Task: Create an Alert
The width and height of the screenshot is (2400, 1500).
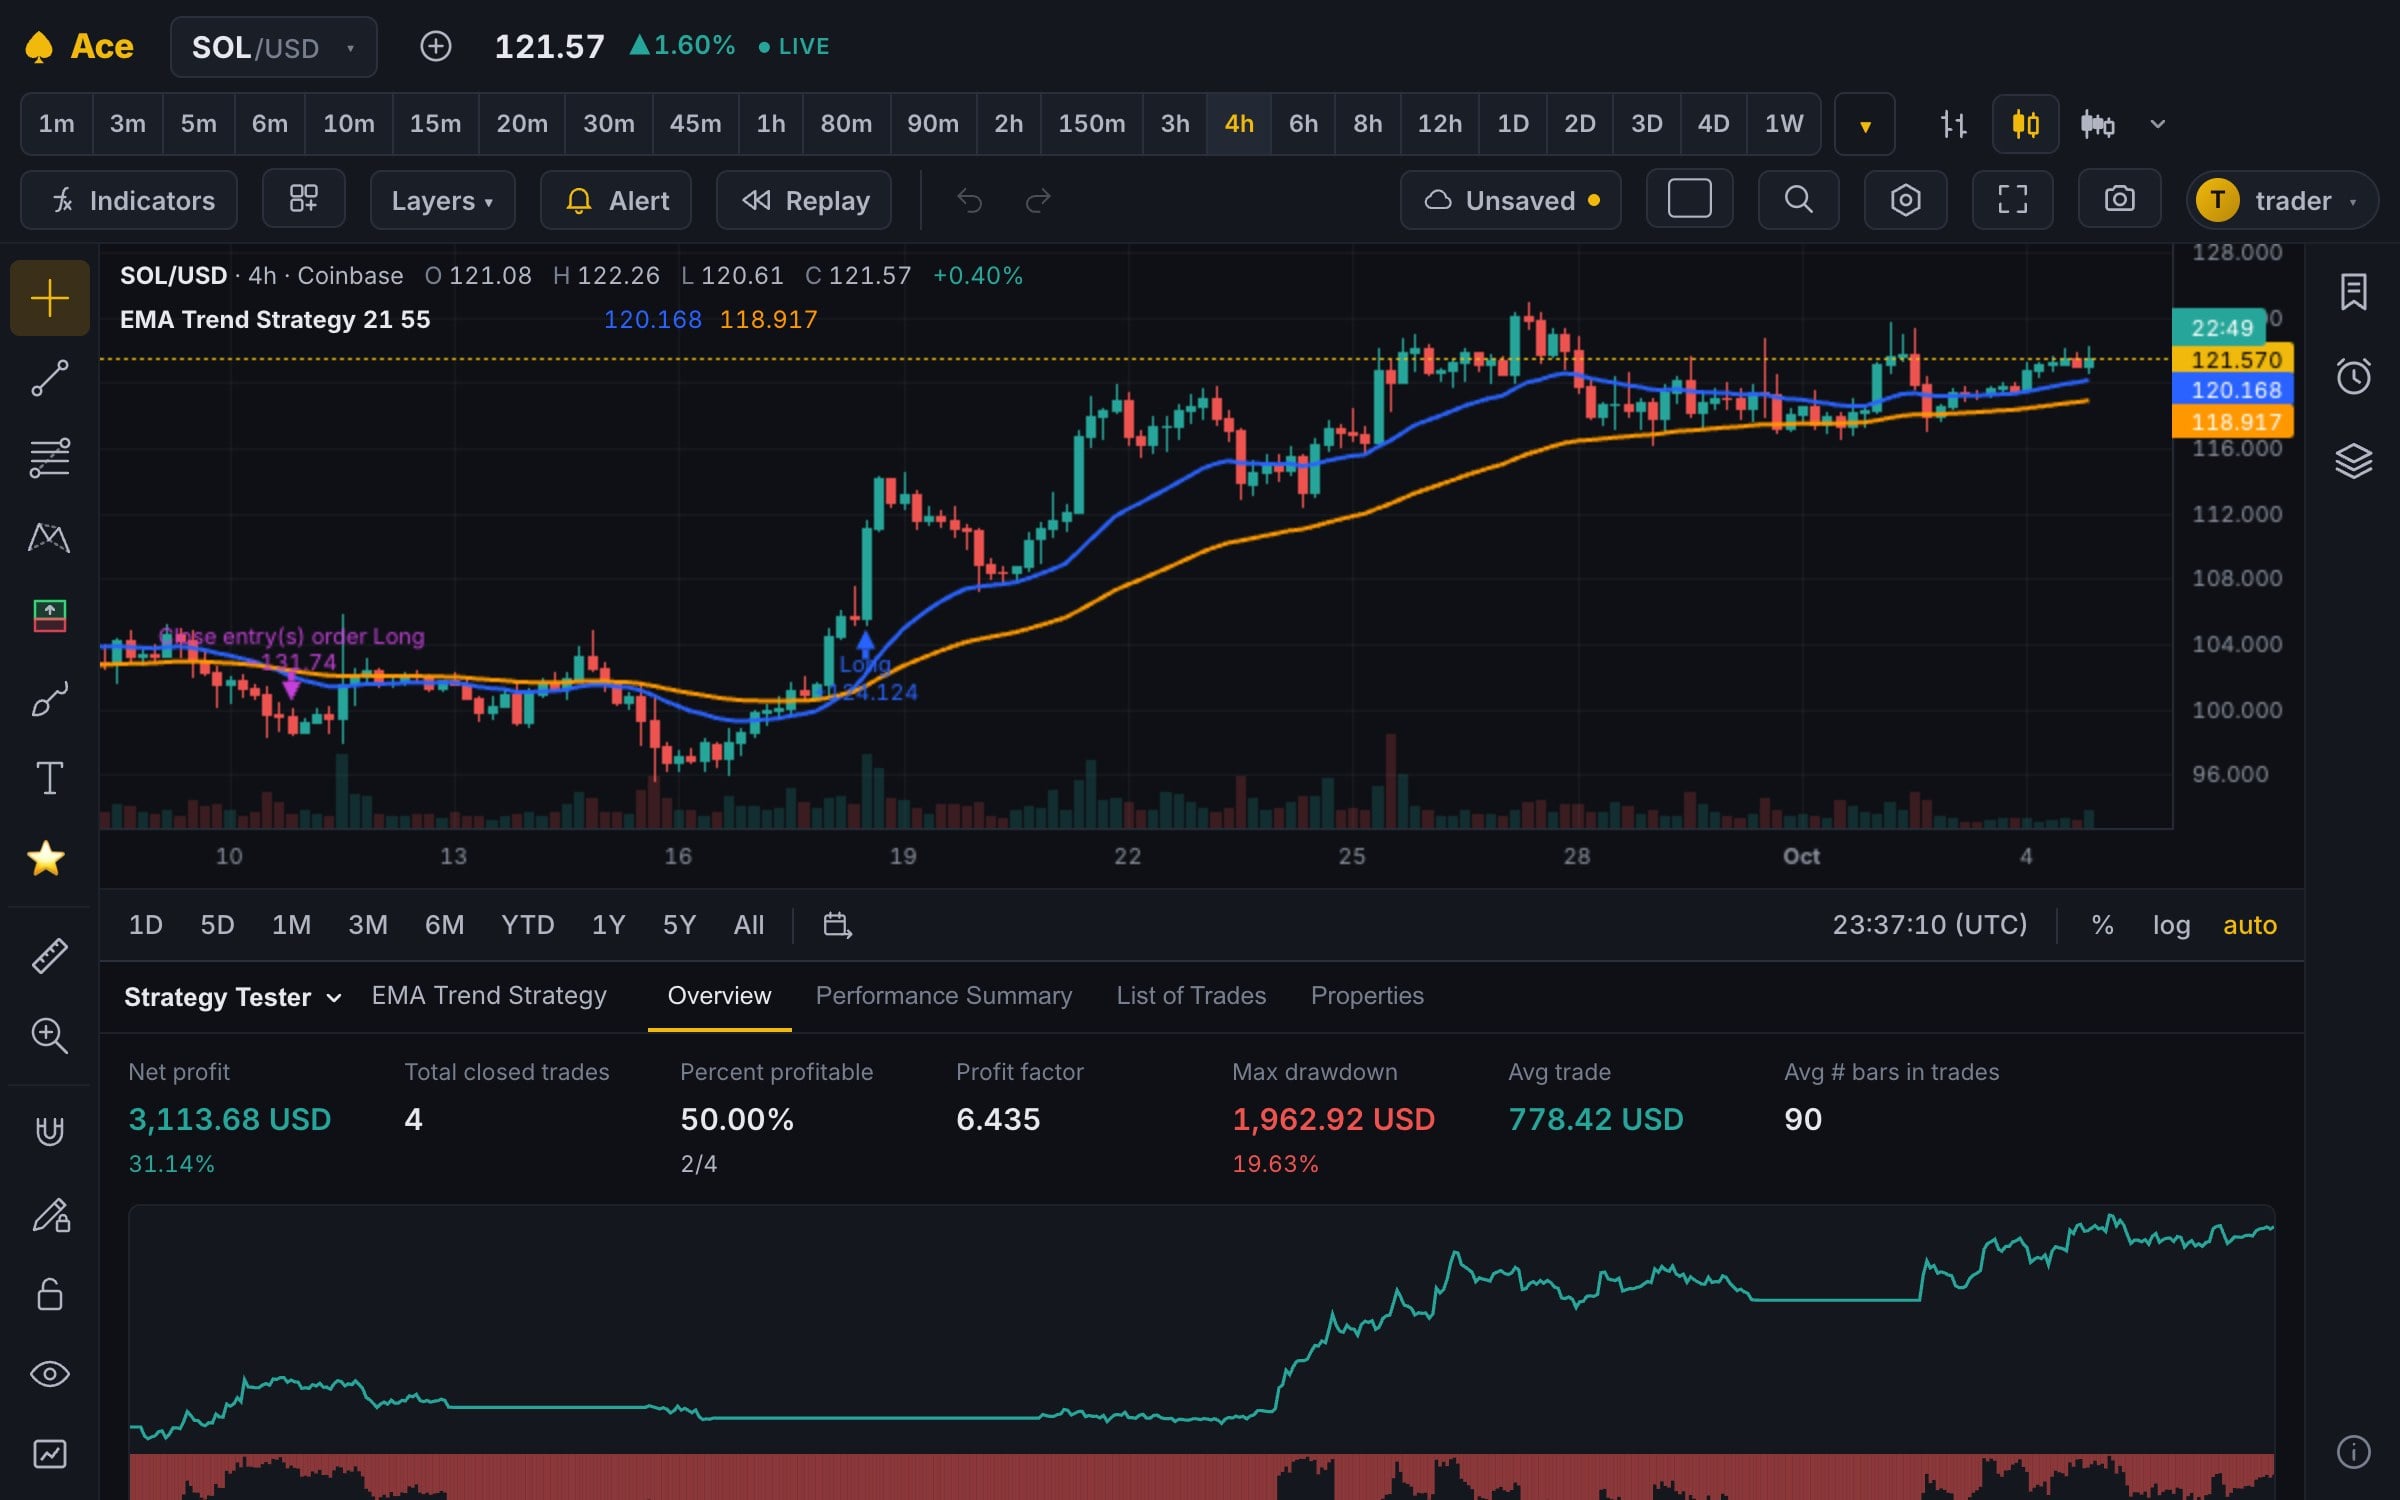Action: point(616,200)
